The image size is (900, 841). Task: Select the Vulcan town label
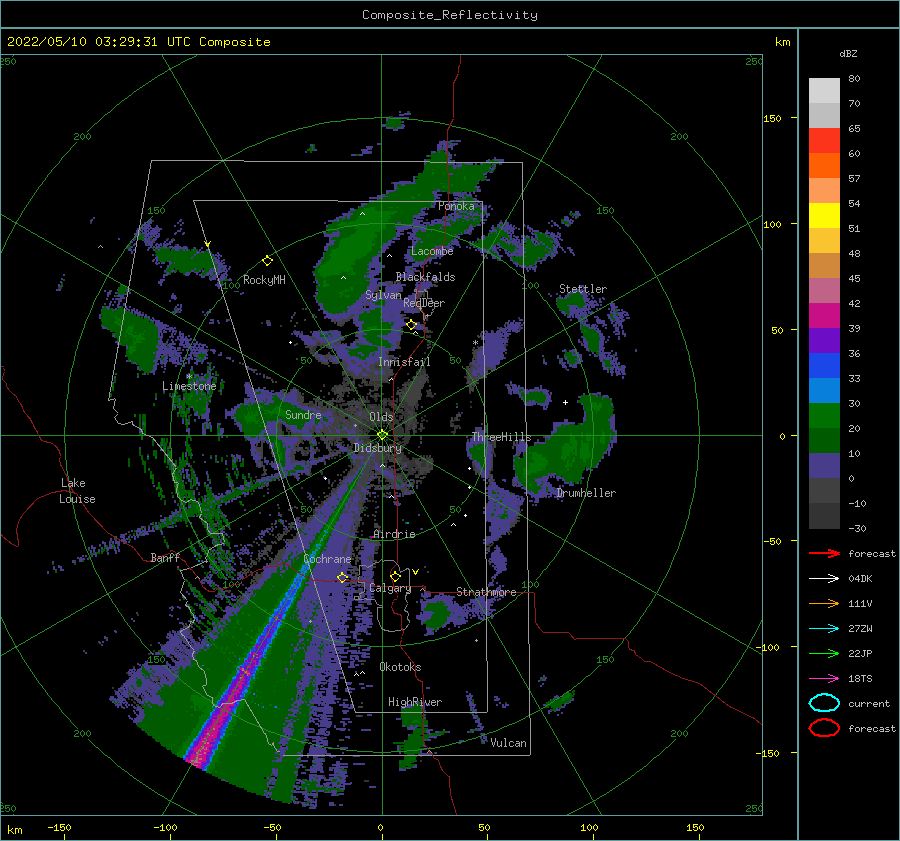click(508, 743)
